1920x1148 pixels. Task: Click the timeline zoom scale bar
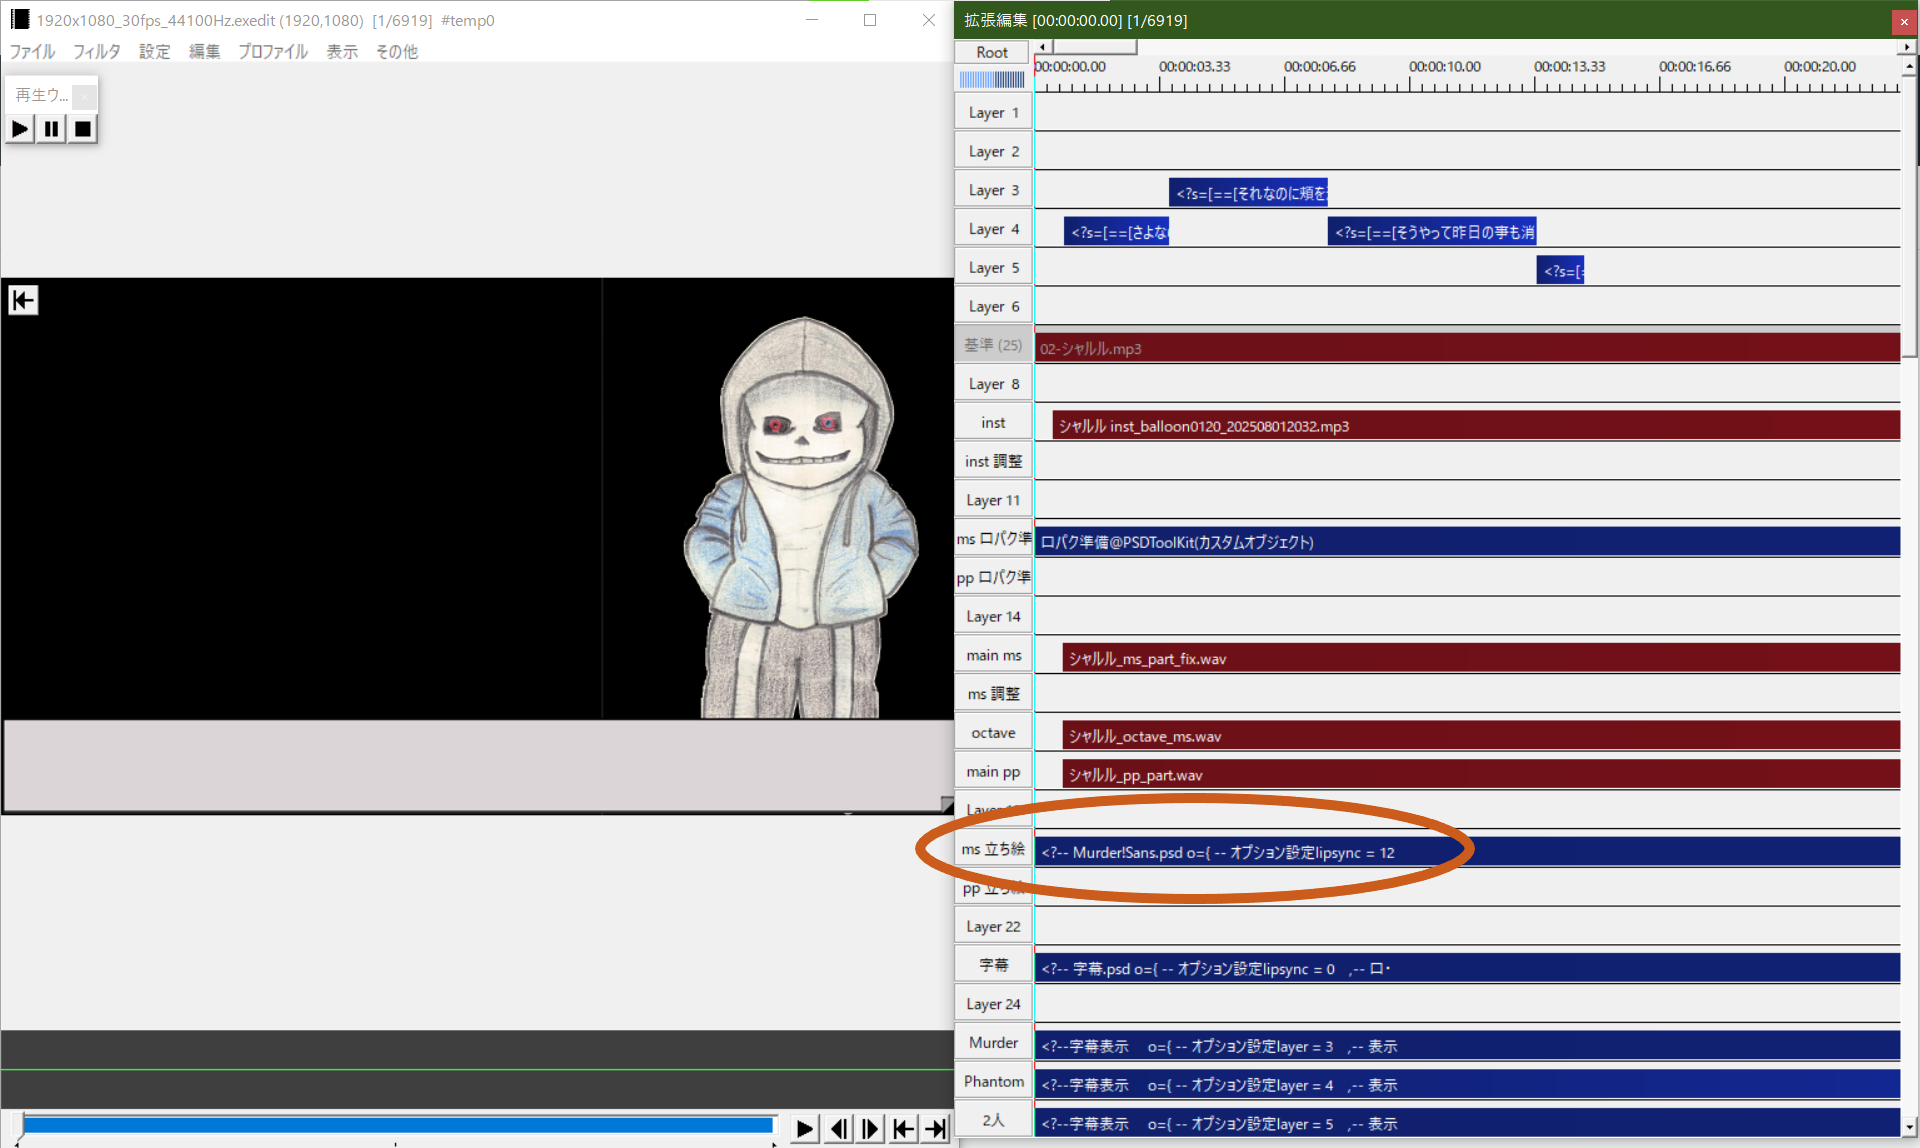point(992,79)
